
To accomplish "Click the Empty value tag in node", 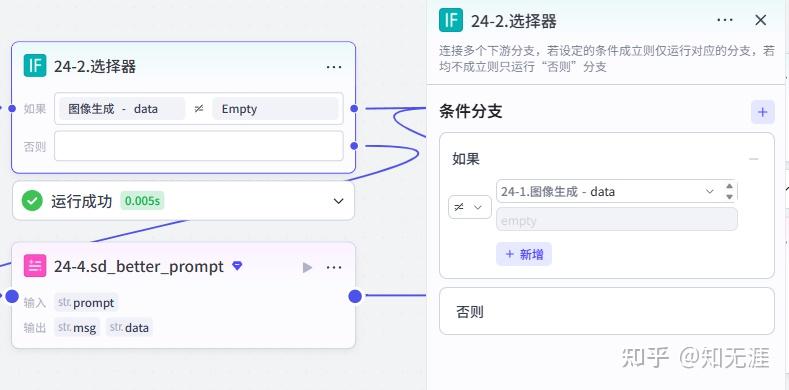I will pos(275,109).
